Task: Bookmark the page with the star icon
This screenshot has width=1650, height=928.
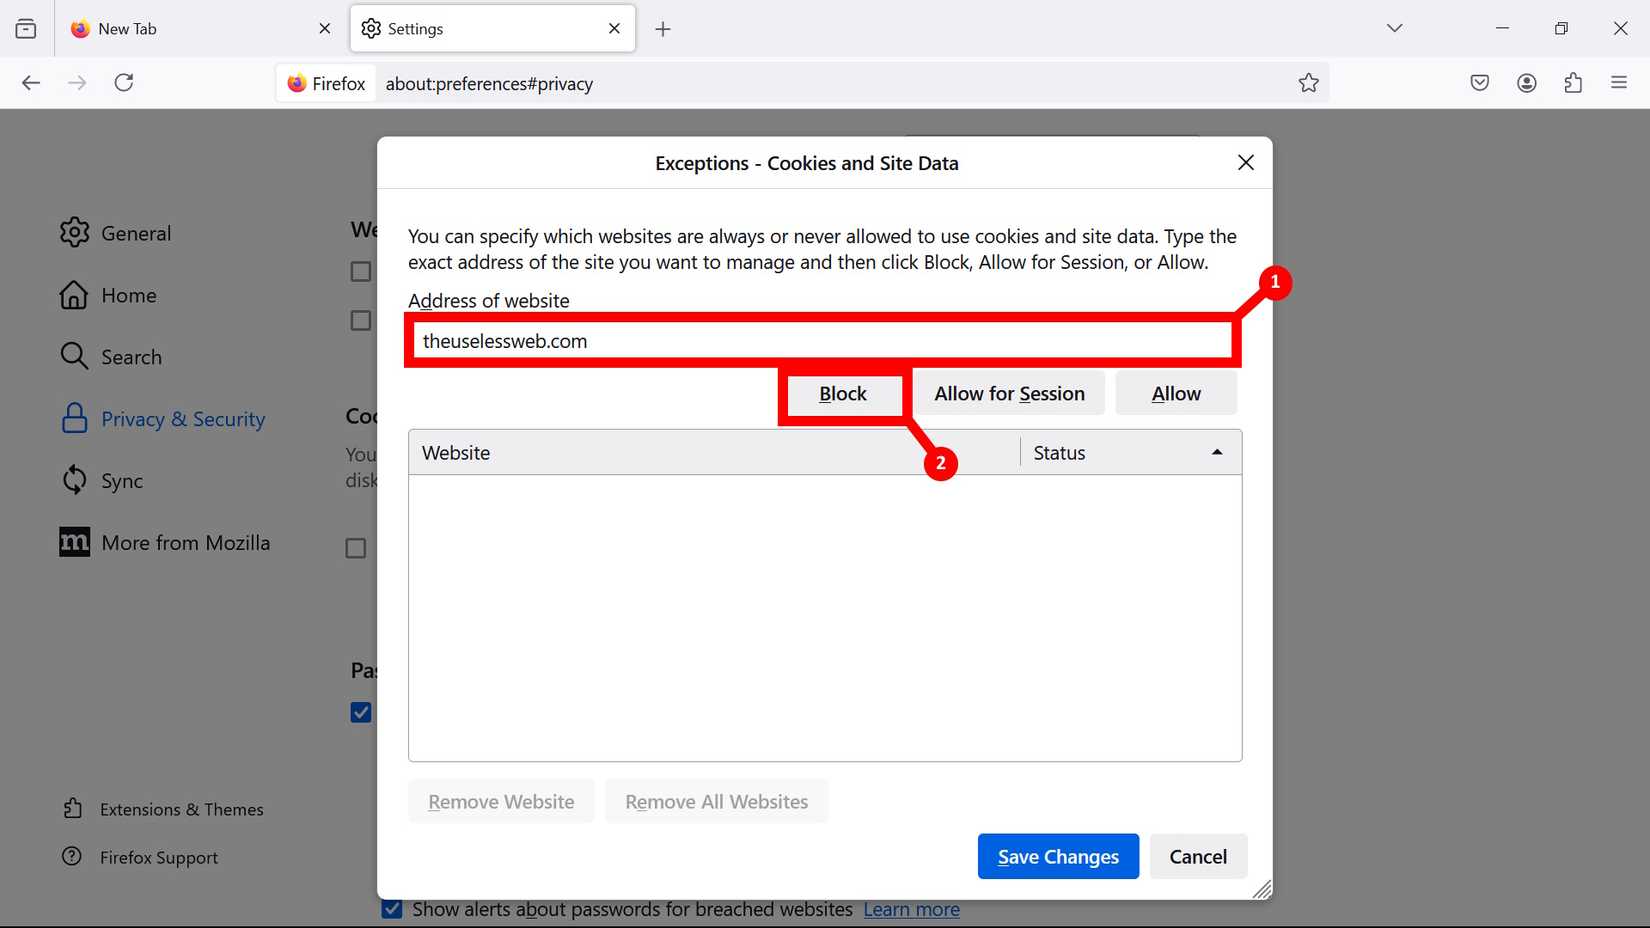Action: (x=1309, y=83)
